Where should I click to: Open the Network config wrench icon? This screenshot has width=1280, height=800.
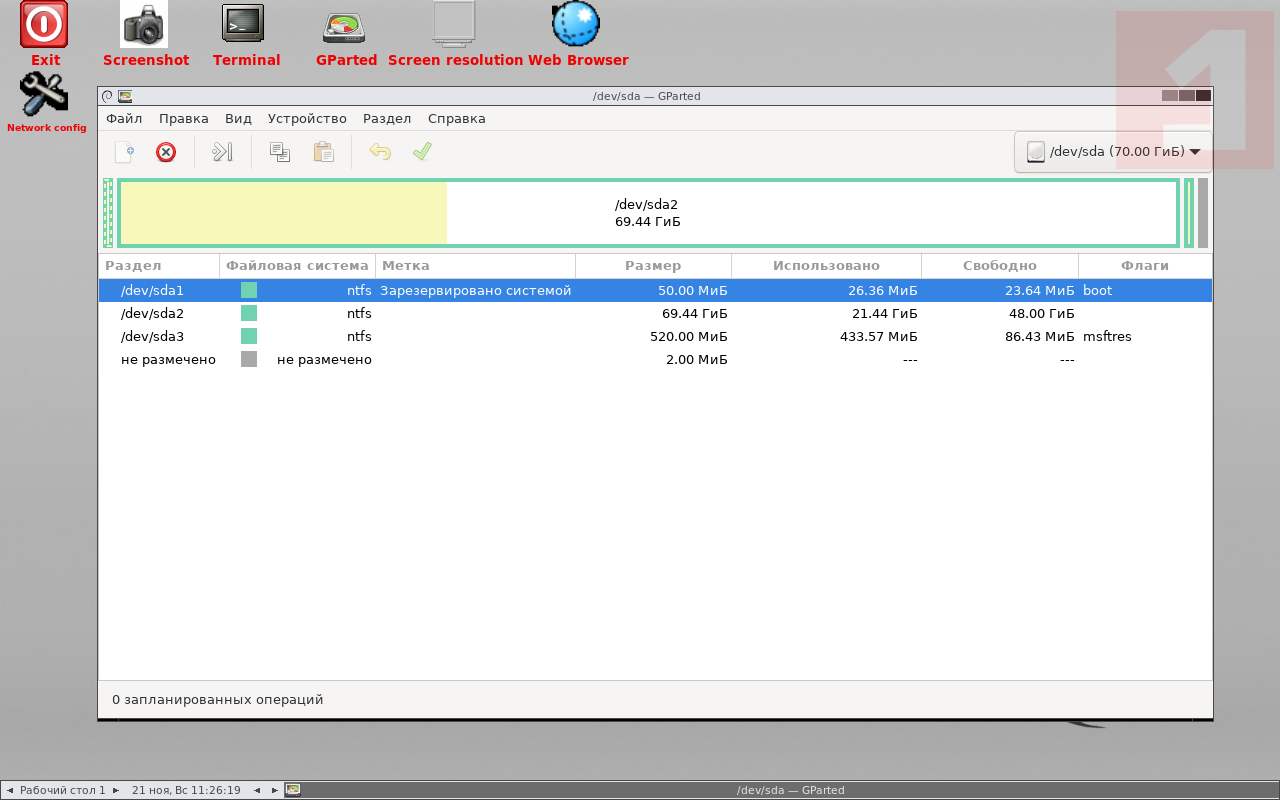[44, 95]
